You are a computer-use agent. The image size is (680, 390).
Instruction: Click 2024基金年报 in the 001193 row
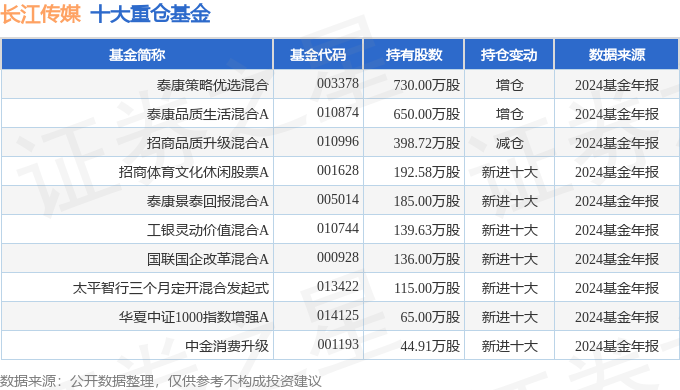coord(617,346)
